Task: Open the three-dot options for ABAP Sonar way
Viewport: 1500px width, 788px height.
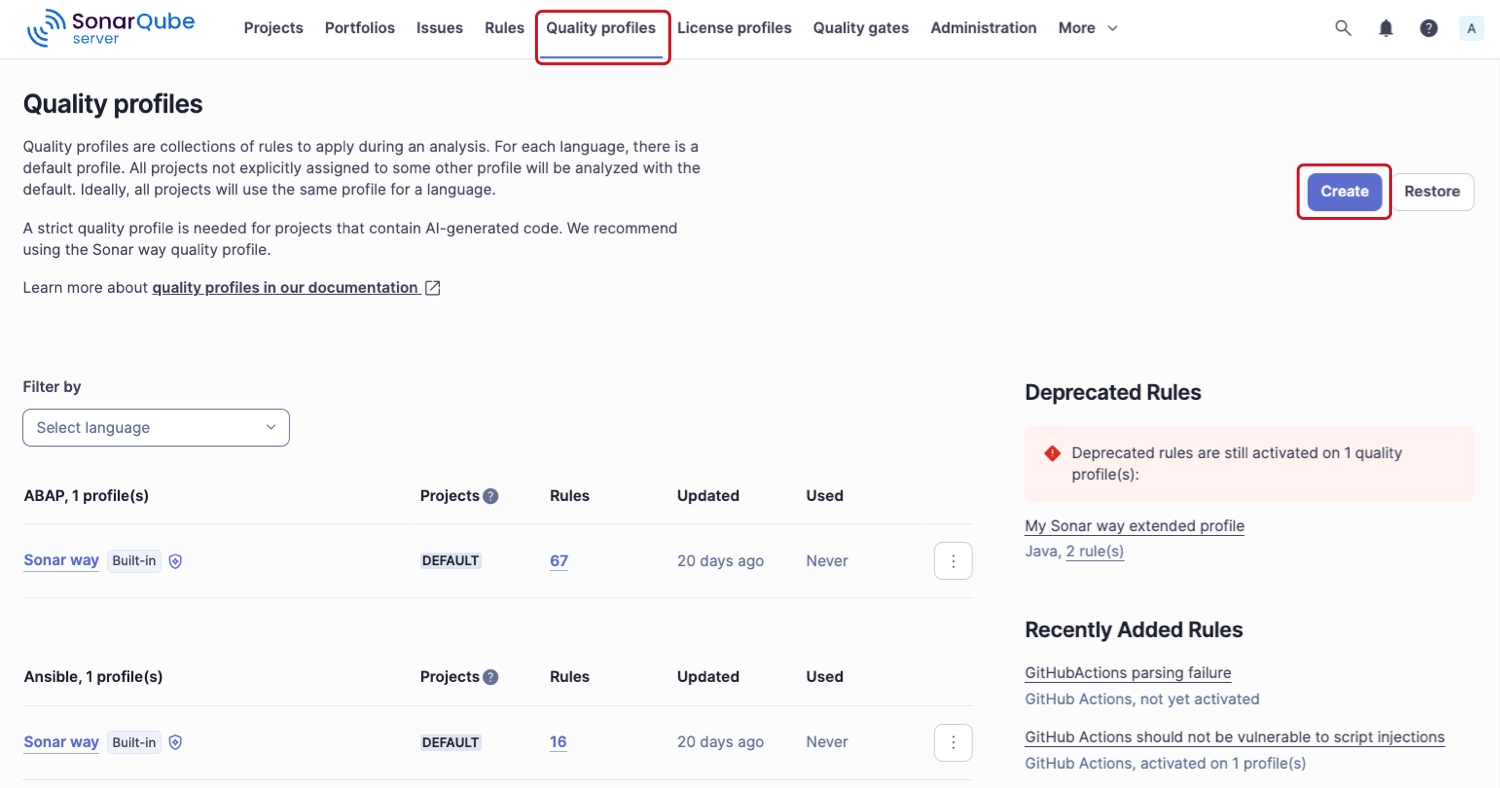Action: click(953, 561)
